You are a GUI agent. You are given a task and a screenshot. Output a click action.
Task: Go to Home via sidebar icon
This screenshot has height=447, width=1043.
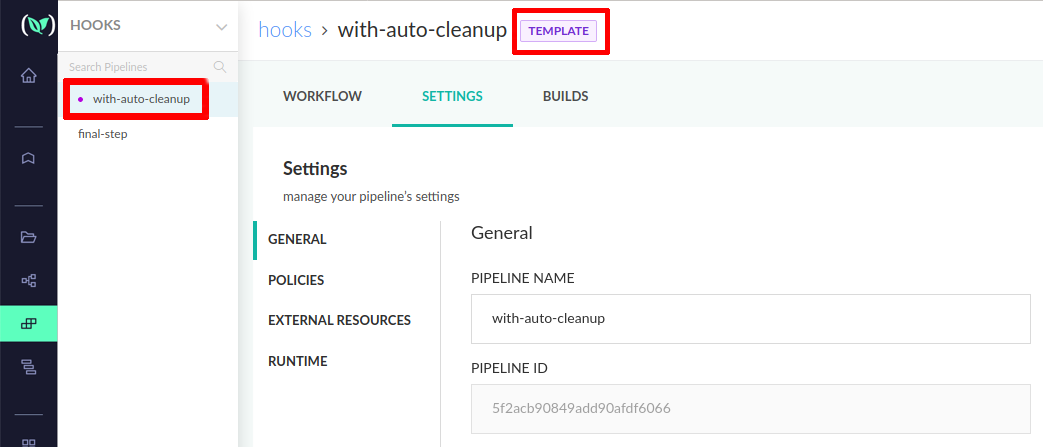coord(28,76)
